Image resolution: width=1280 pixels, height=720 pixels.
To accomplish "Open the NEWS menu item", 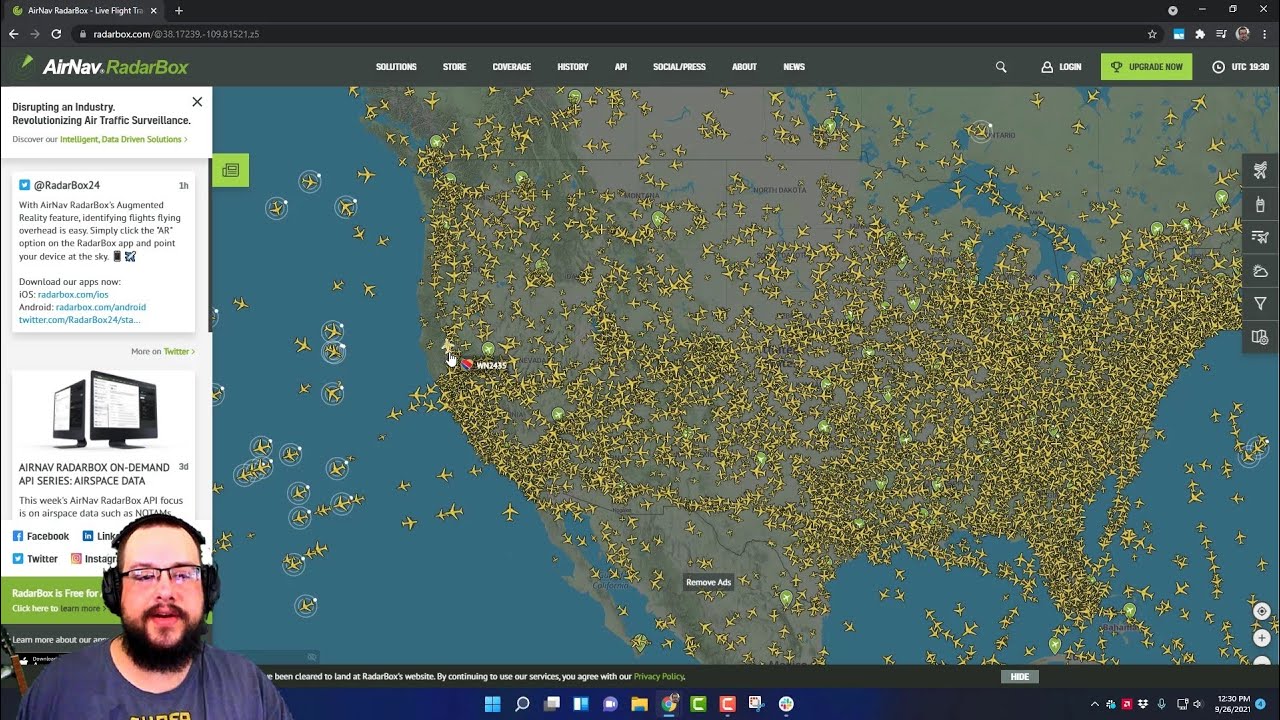I will click(794, 67).
